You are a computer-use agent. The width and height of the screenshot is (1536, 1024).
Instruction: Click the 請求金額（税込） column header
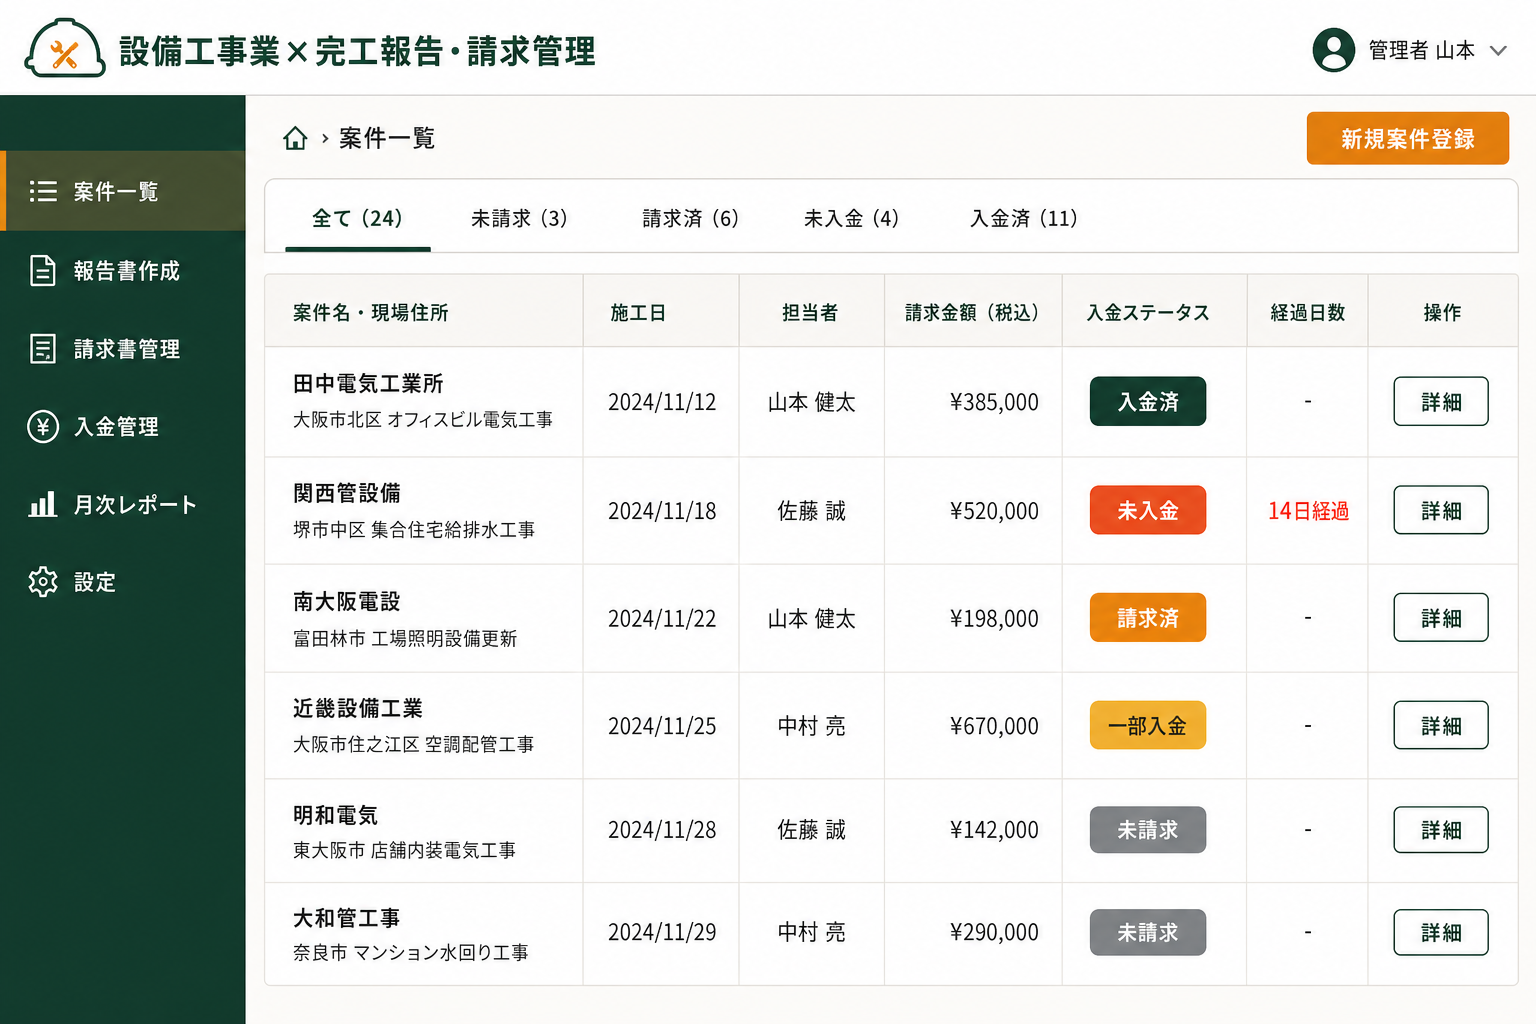973,313
